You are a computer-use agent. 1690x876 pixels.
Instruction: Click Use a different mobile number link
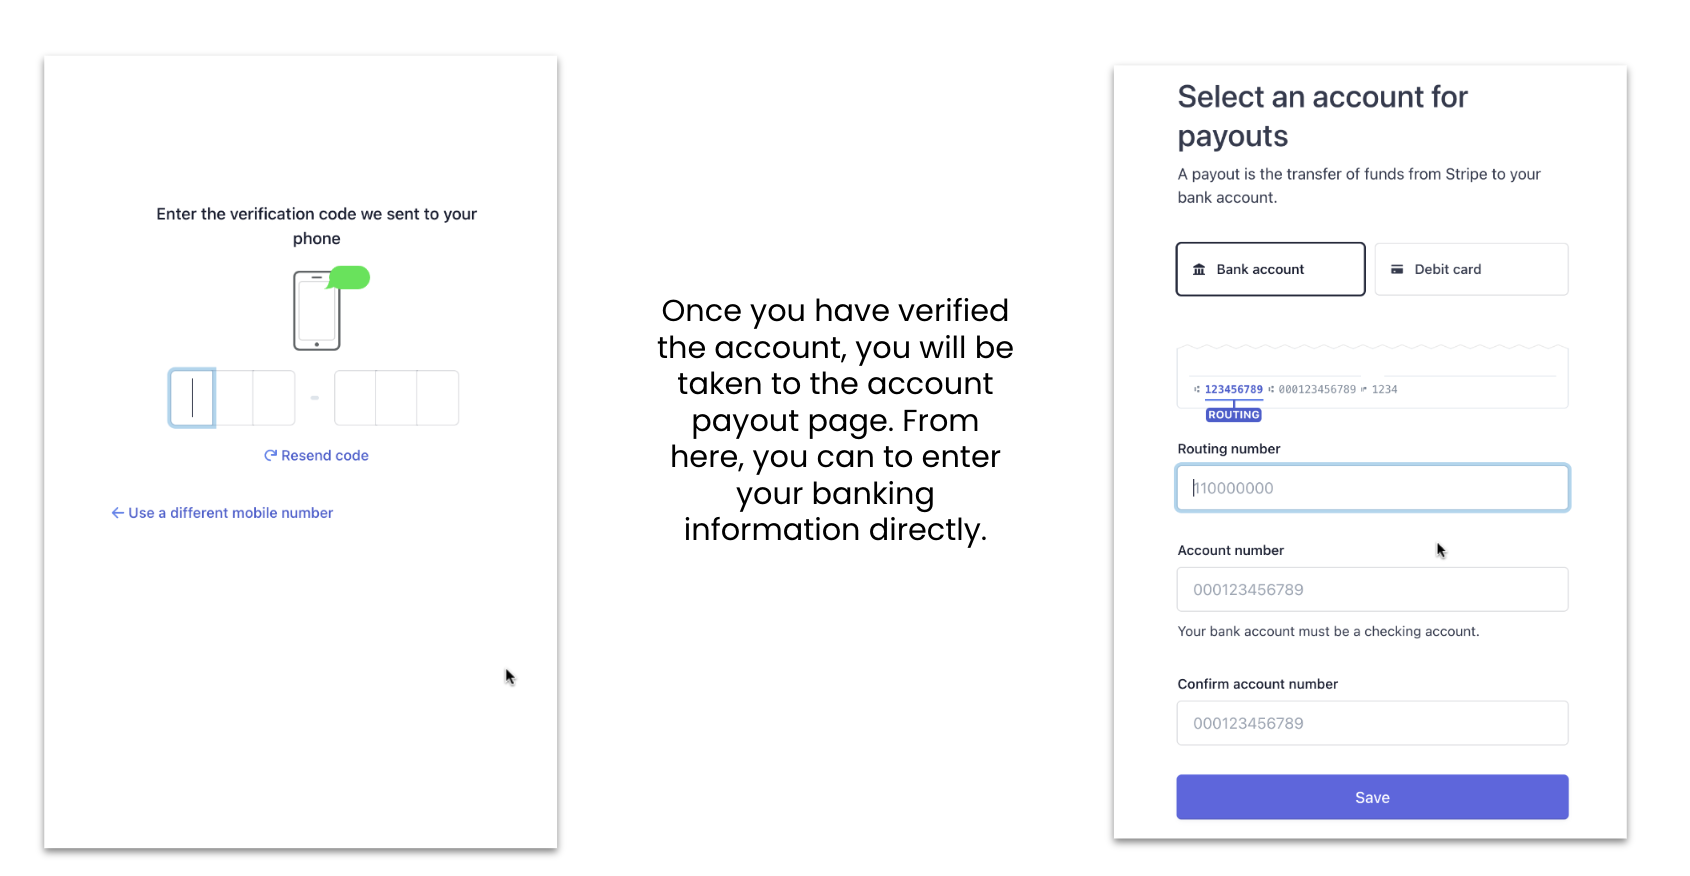[x=231, y=513]
